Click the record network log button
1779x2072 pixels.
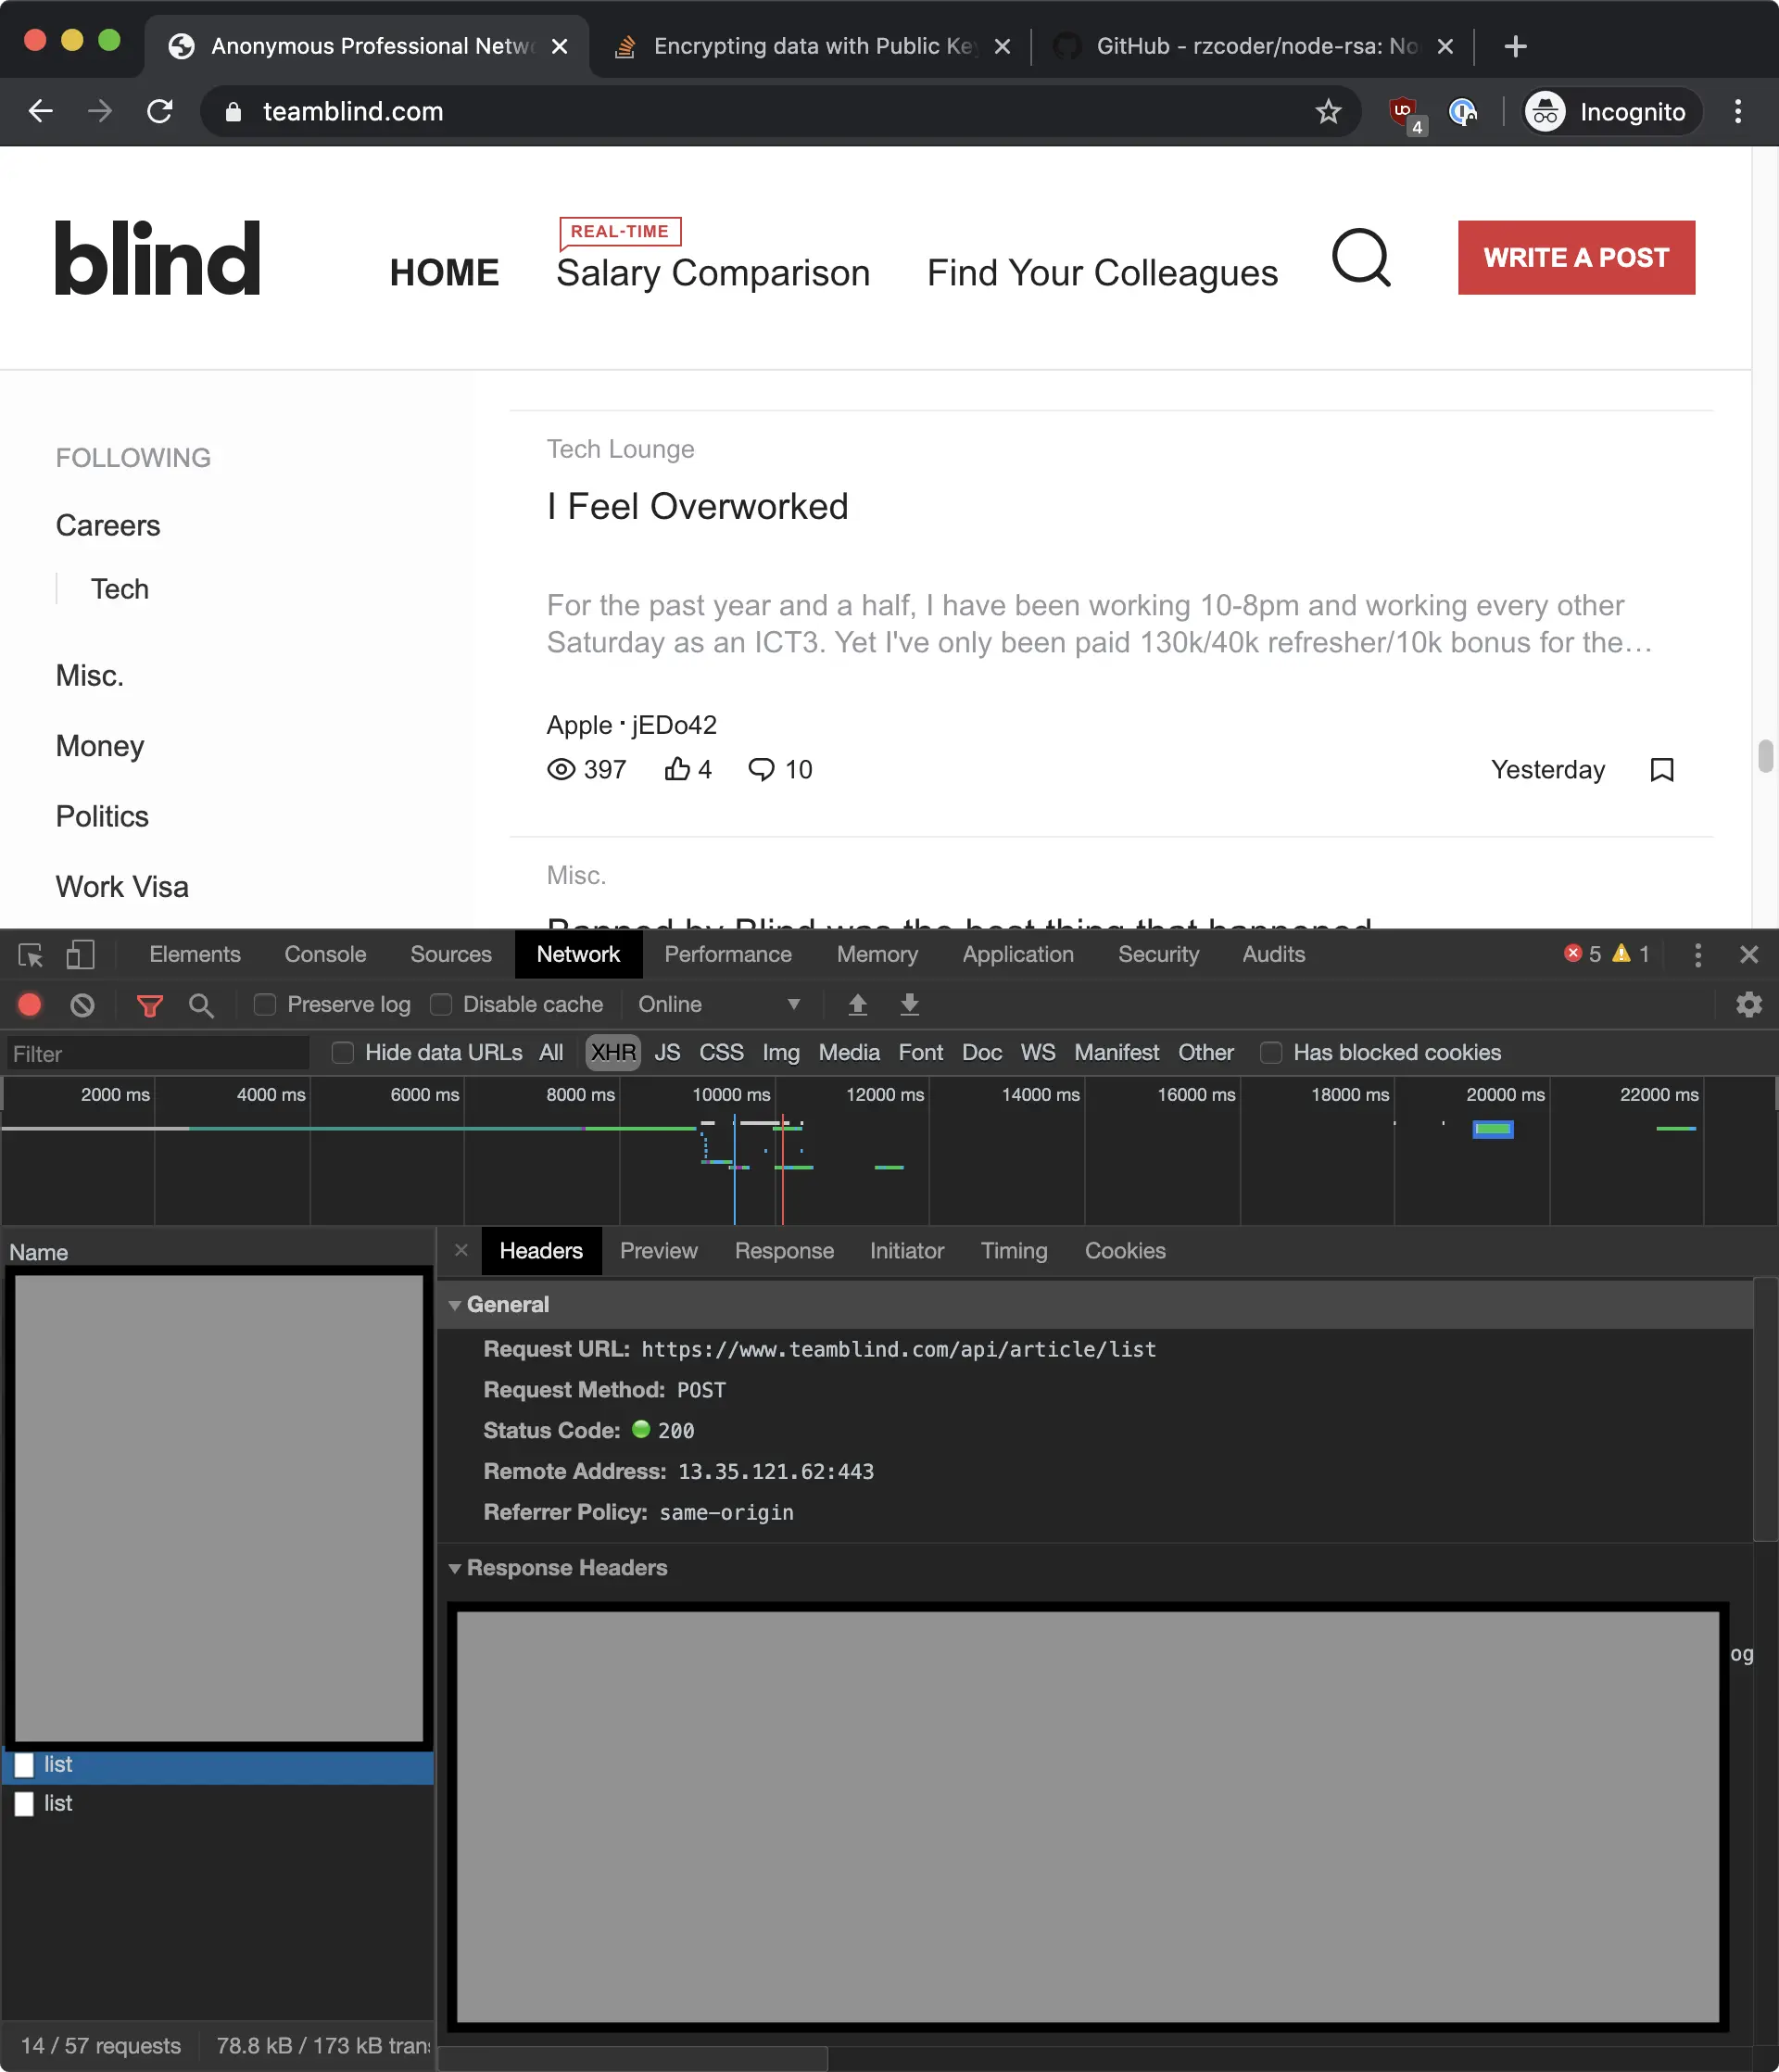[30, 1005]
